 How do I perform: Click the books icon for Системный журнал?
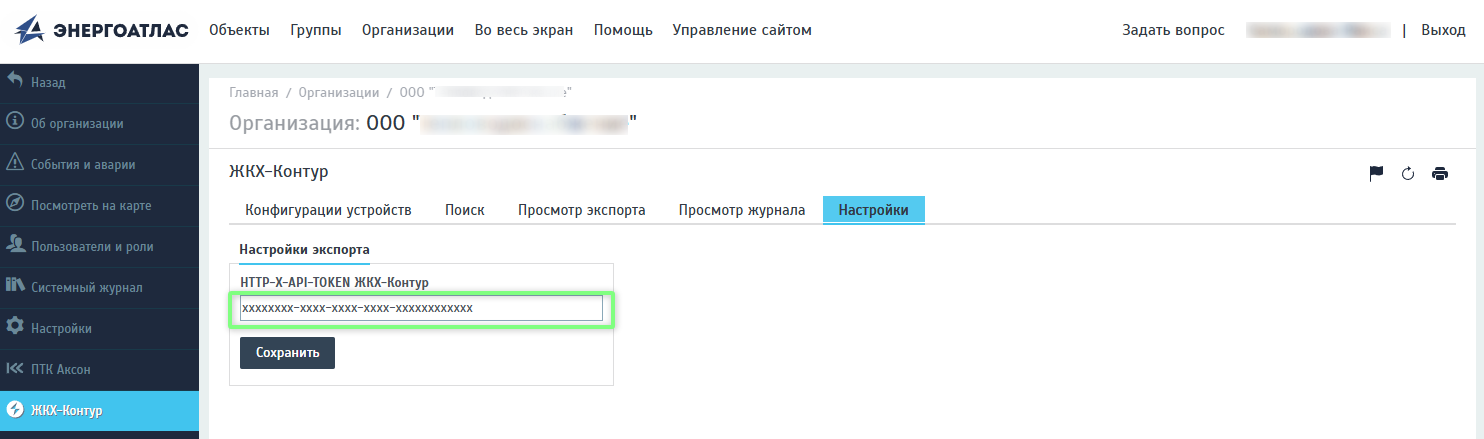pos(15,286)
